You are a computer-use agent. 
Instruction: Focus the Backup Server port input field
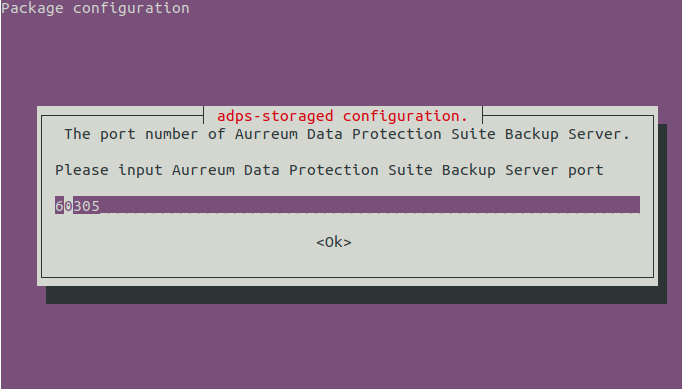(x=347, y=205)
